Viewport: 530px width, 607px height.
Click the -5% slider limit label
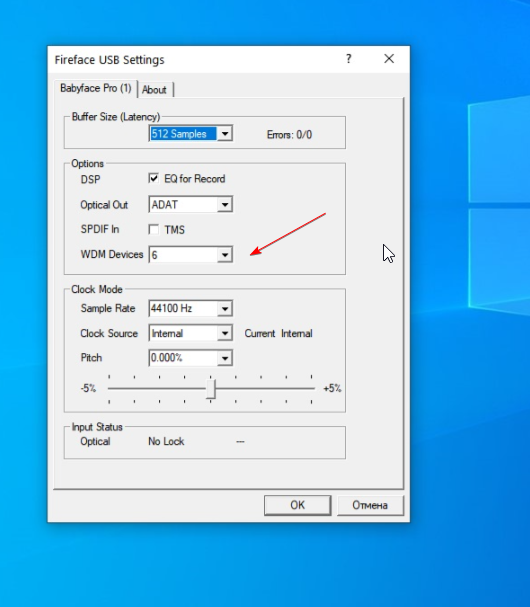tap(88, 388)
